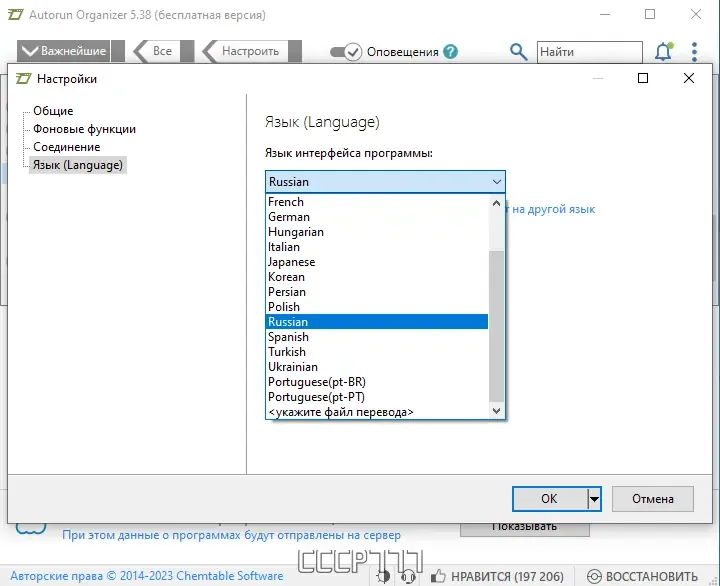720x586 pixels.
Task: Open Фоновые функции settings section
Action: (x=84, y=129)
